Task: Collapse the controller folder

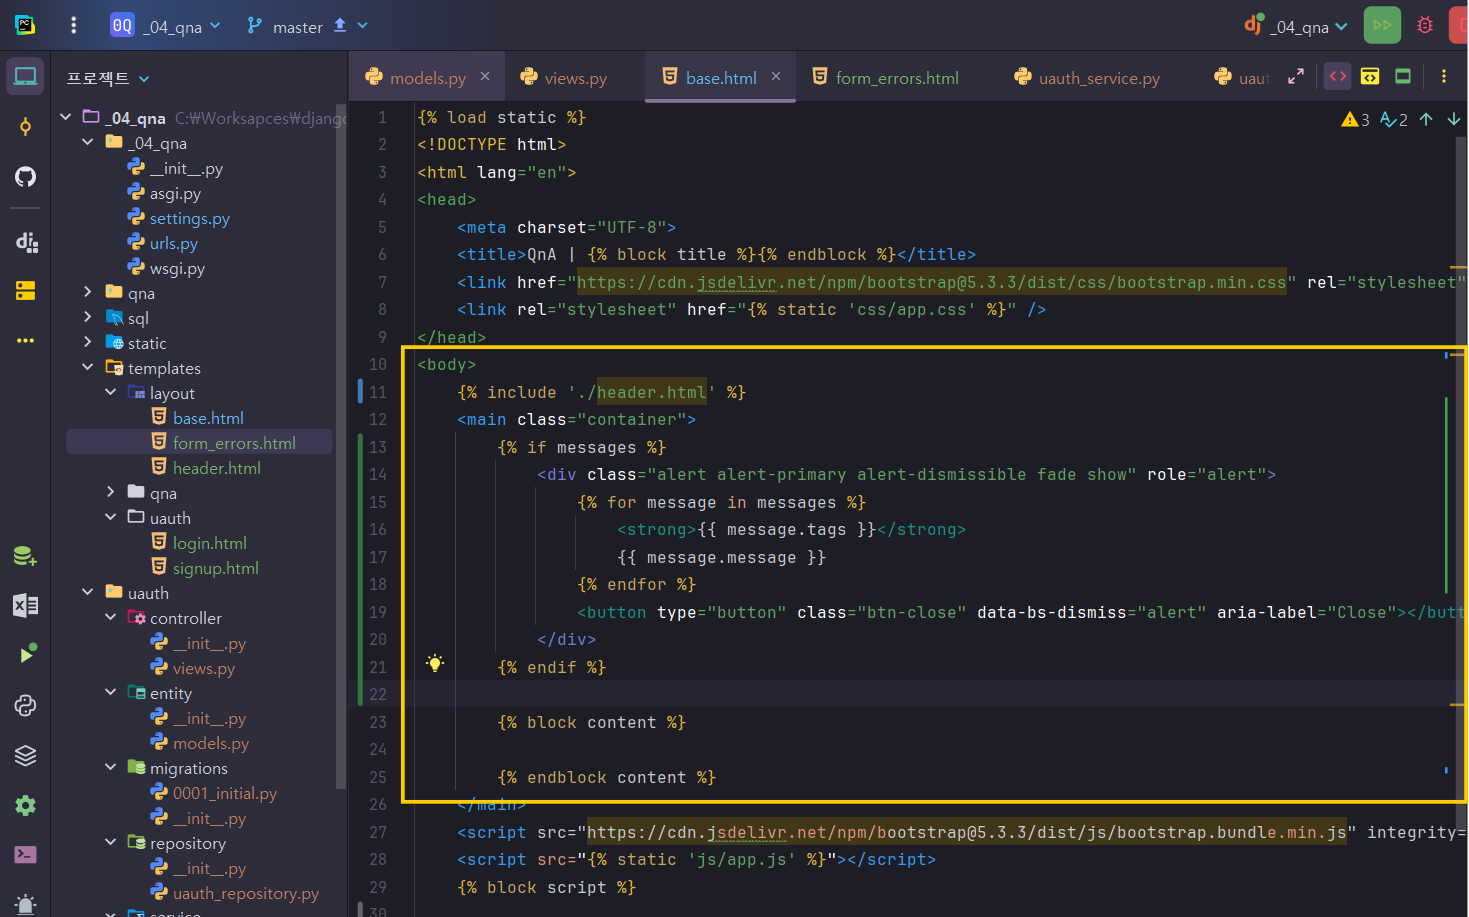Action: pos(110,618)
